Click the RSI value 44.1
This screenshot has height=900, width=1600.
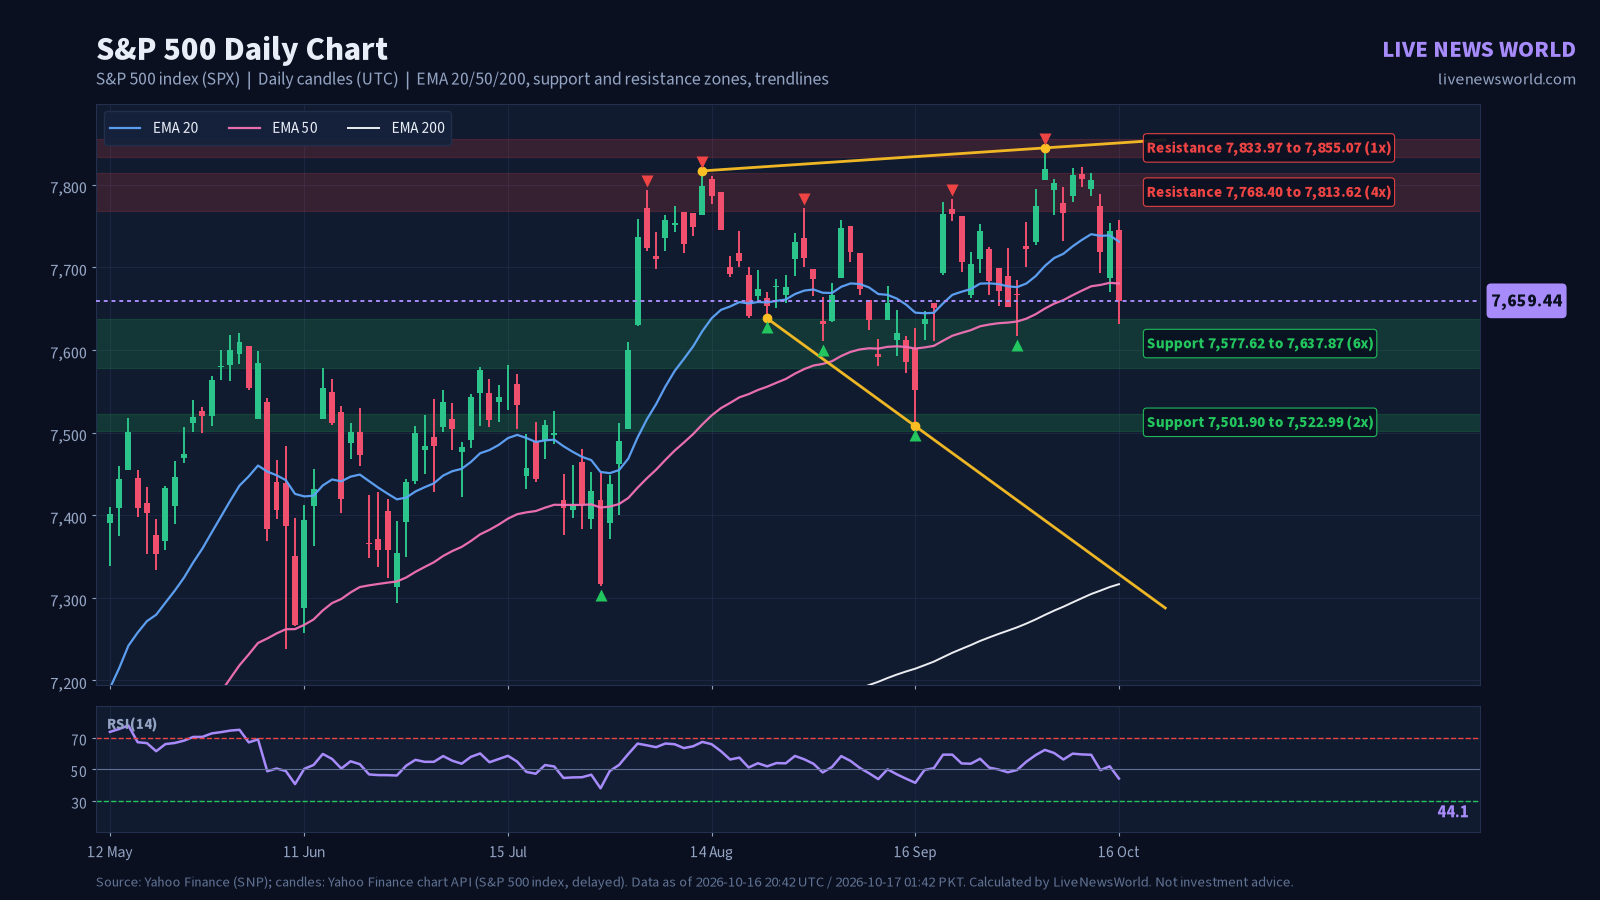coord(1453,812)
